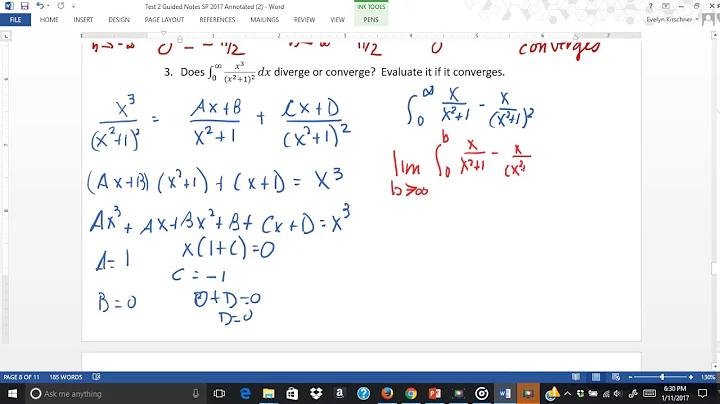Click the Undo arrow icon

click(40, 6)
